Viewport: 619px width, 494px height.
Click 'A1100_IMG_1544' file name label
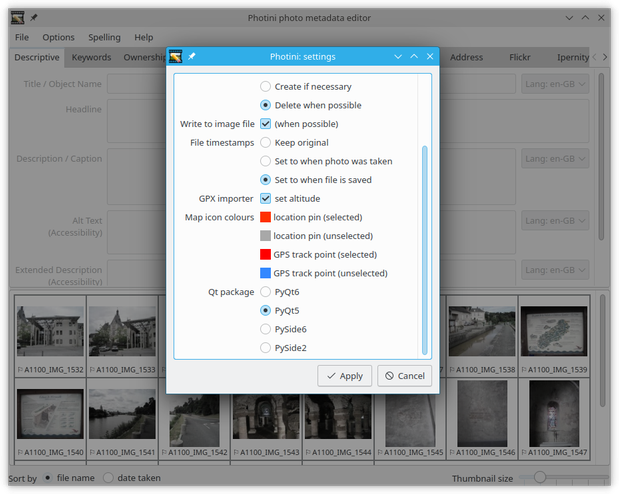tap(342, 453)
